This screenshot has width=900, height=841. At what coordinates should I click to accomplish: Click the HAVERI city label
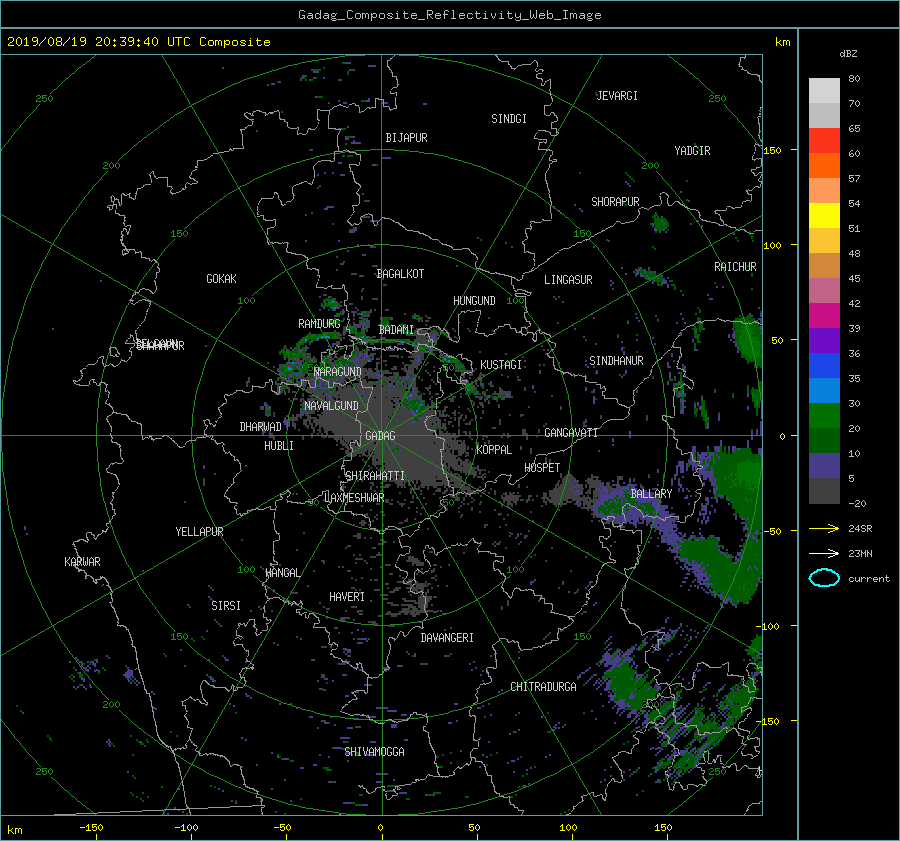347,597
